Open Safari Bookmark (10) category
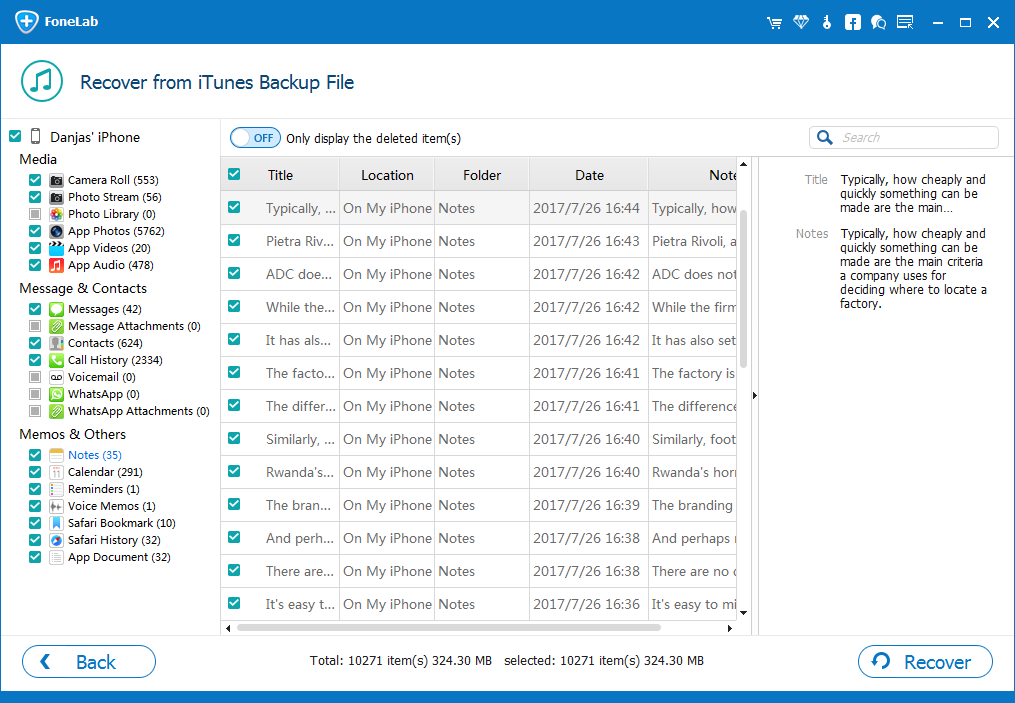1015x703 pixels. point(122,523)
